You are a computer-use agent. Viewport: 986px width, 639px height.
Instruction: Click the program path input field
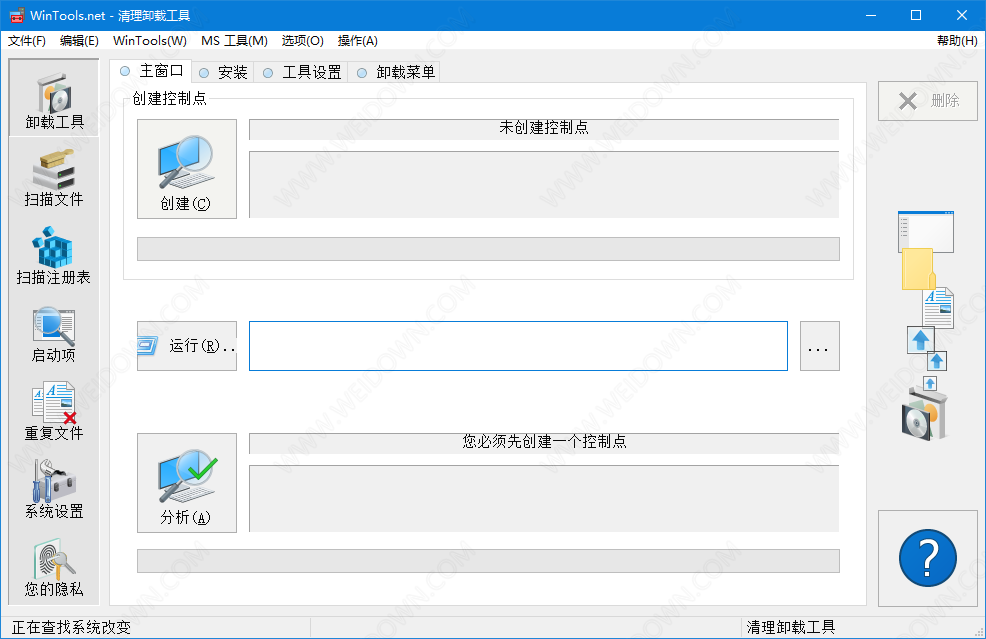[518, 346]
